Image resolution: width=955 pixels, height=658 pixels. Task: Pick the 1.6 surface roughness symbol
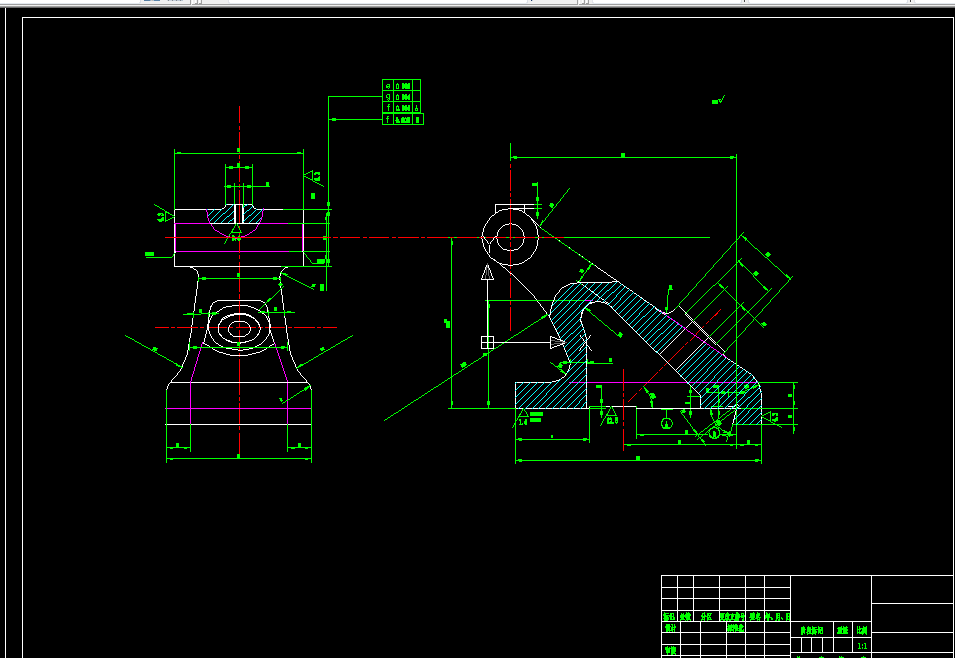tap(523, 417)
